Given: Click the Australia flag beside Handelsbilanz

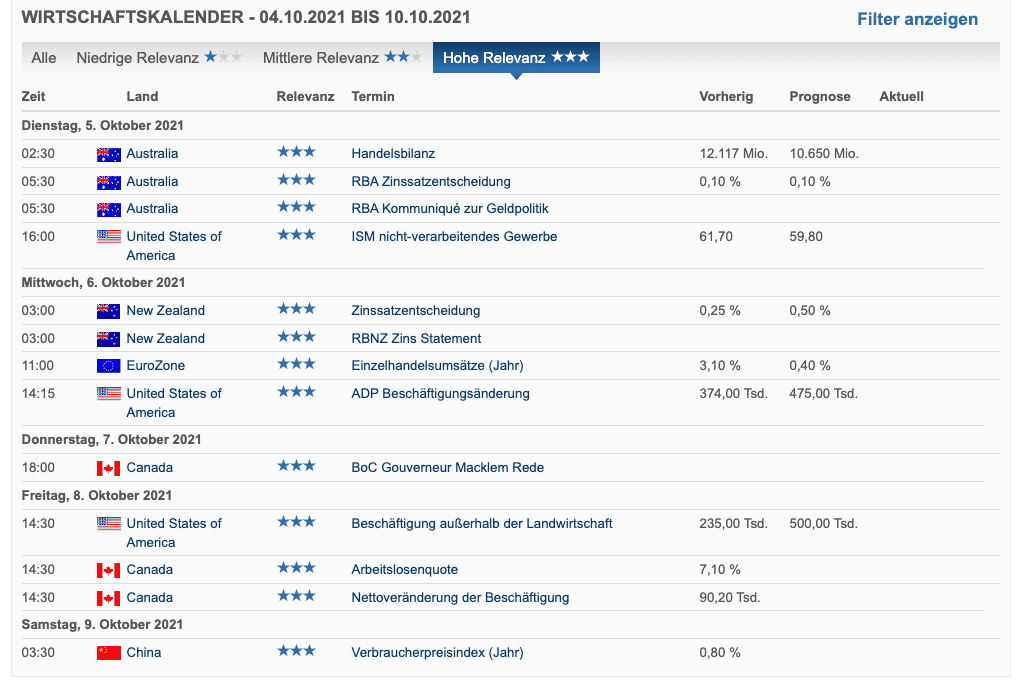Looking at the screenshot, I should tap(109, 153).
